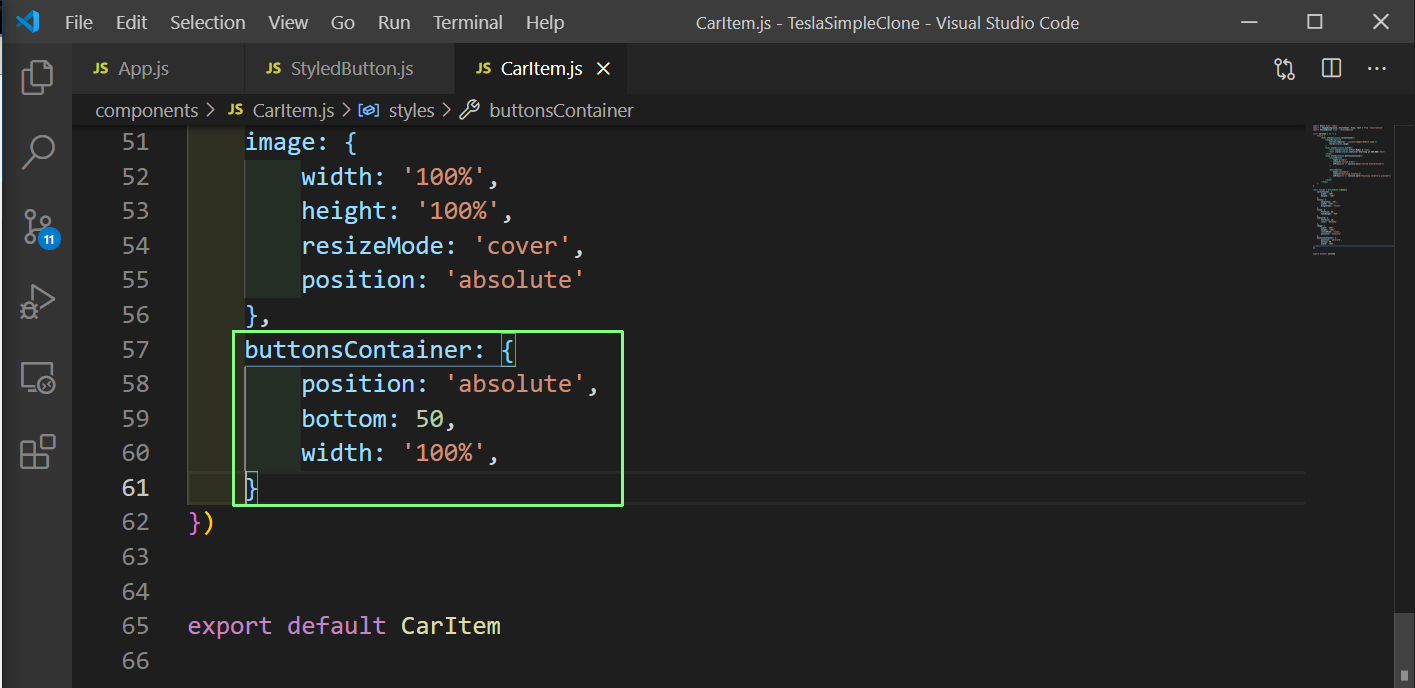
Task: Click the 'bottom: 50,' line
Action: coord(379,418)
